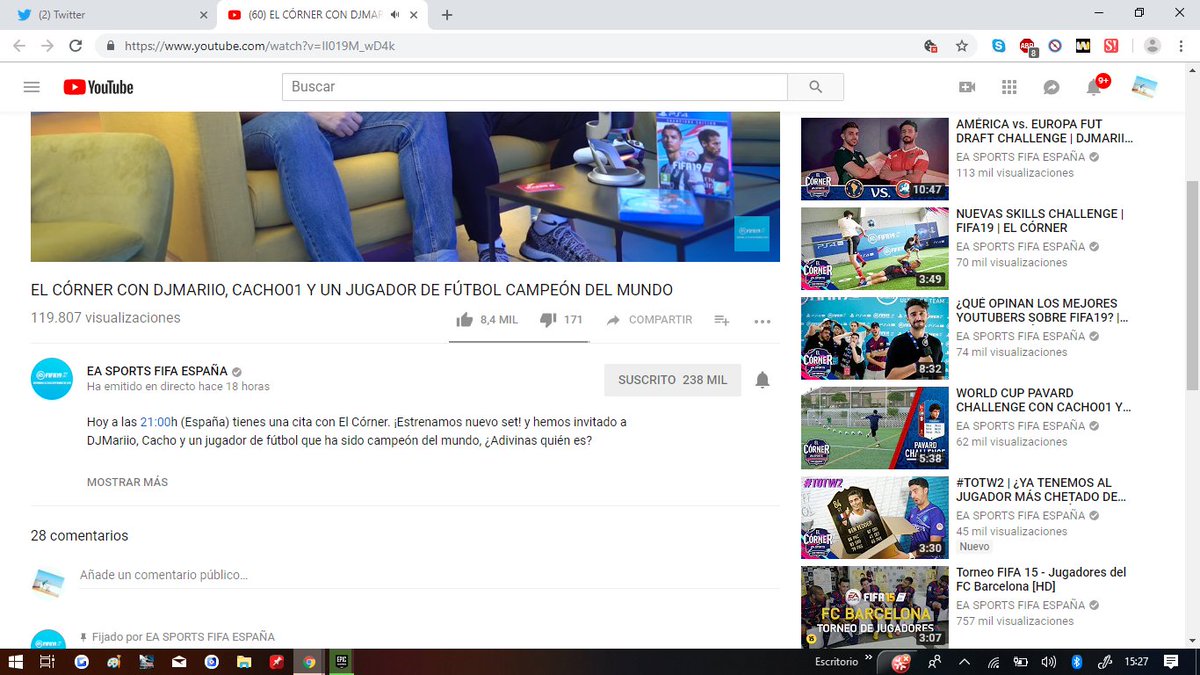Go to YouTube home via logo
This screenshot has width=1200, height=675.
[x=98, y=87]
